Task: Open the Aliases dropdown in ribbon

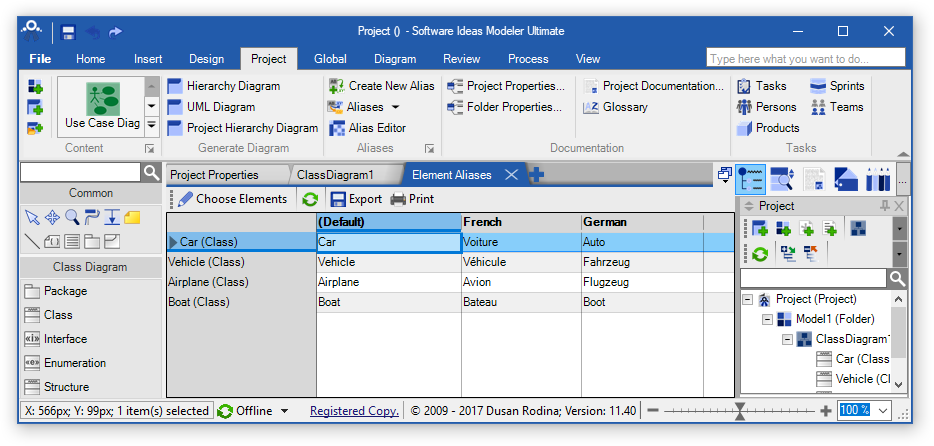Action: 364,107
